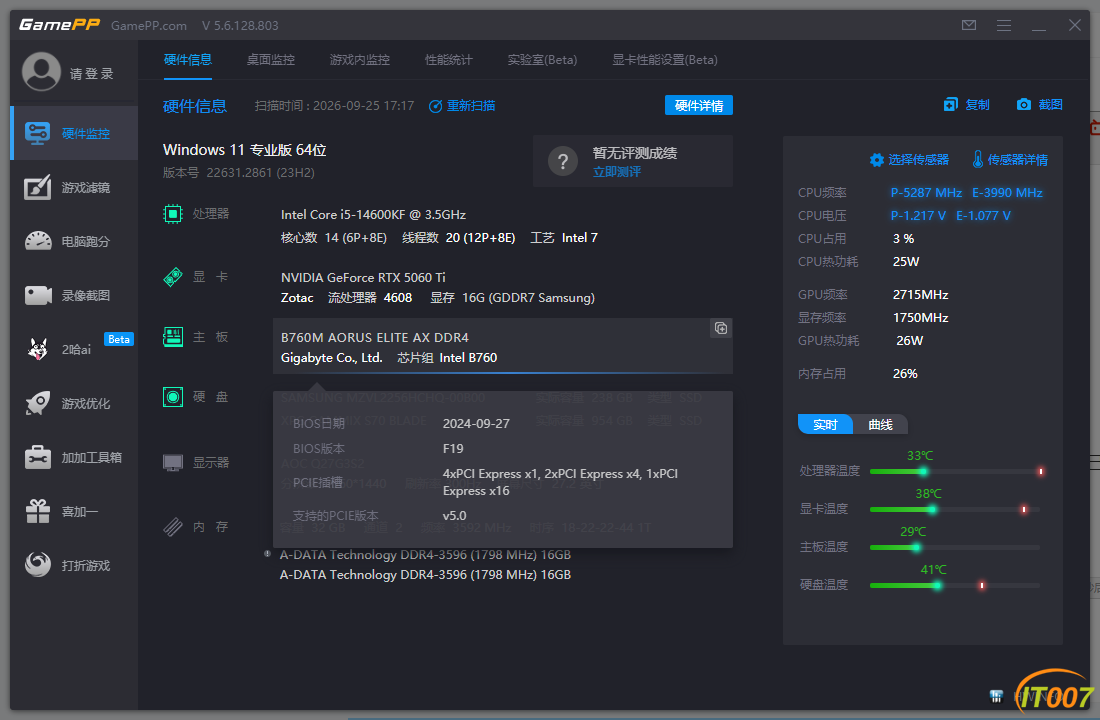Switch to the 游戏内监控 tab
The height and width of the screenshot is (720, 1100).
(x=360, y=60)
